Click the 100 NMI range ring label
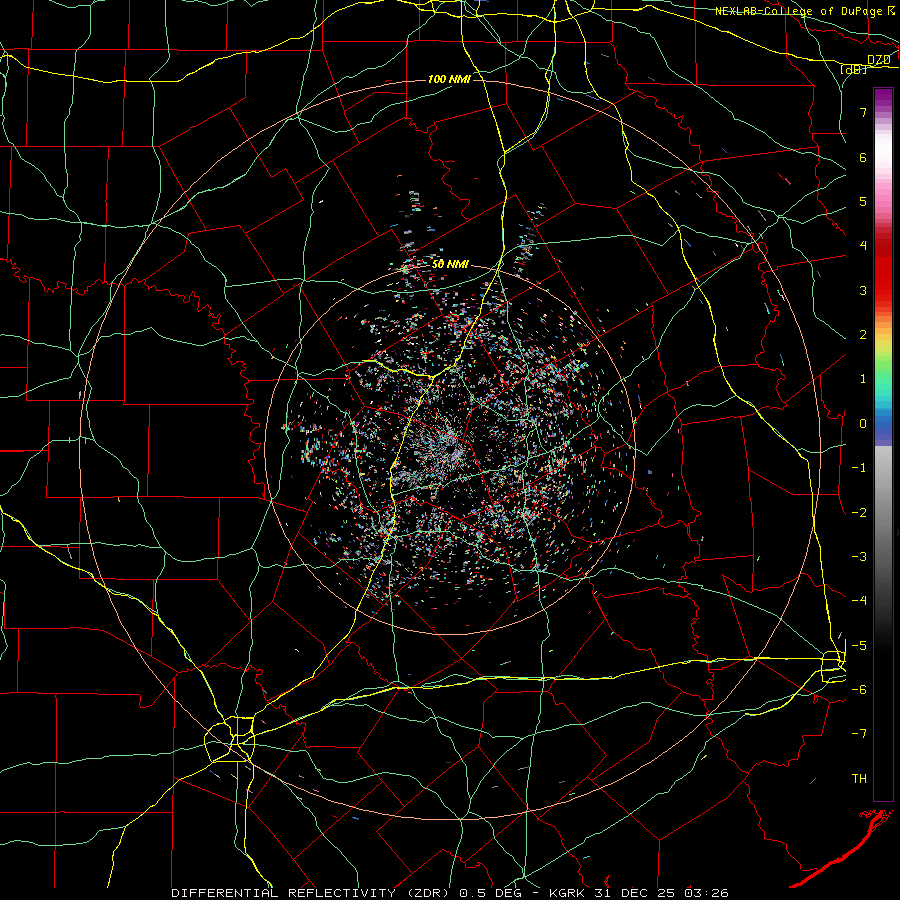 (449, 79)
